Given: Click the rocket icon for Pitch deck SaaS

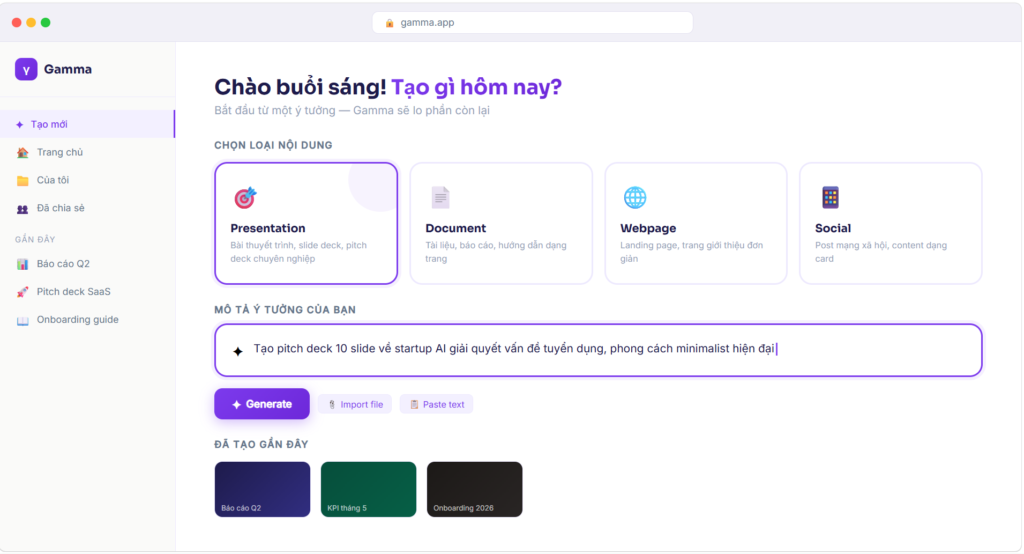Looking at the screenshot, I should click(22, 292).
